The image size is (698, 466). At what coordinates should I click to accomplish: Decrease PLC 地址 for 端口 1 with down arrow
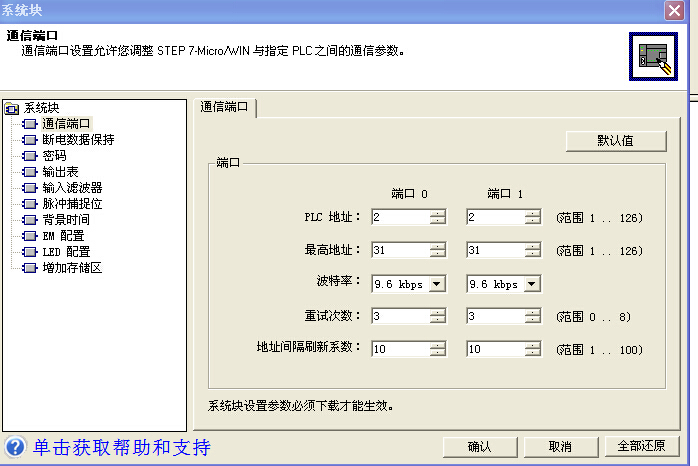[532, 221]
